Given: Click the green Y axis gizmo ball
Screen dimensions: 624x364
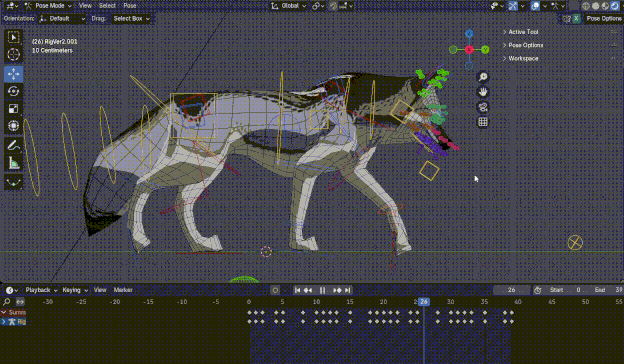Looking at the screenshot, I should pos(485,50).
